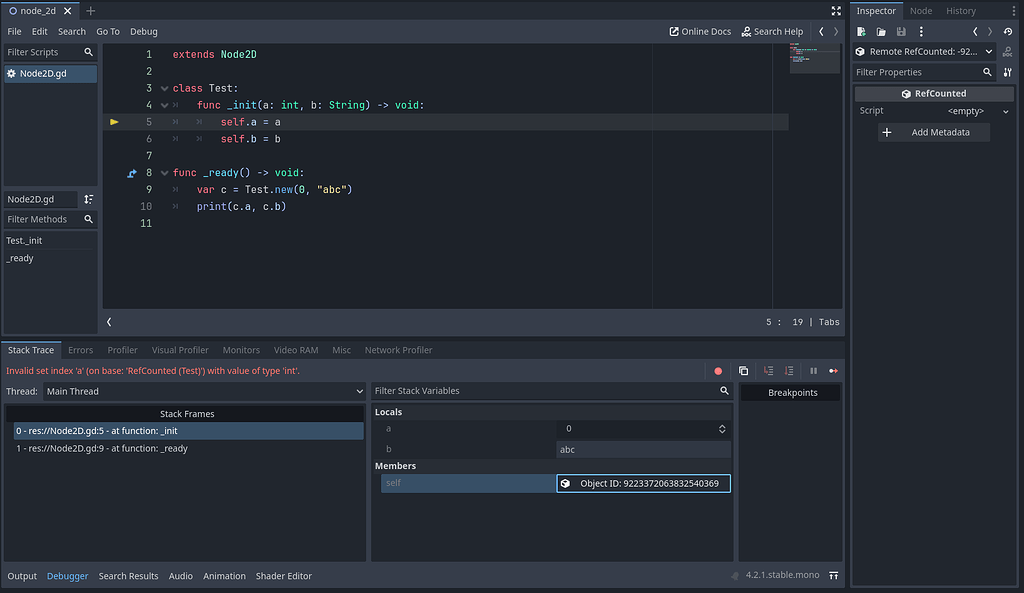Click the method sort icon beside Node2D.gd

pyautogui.click(x=88, y=199)
